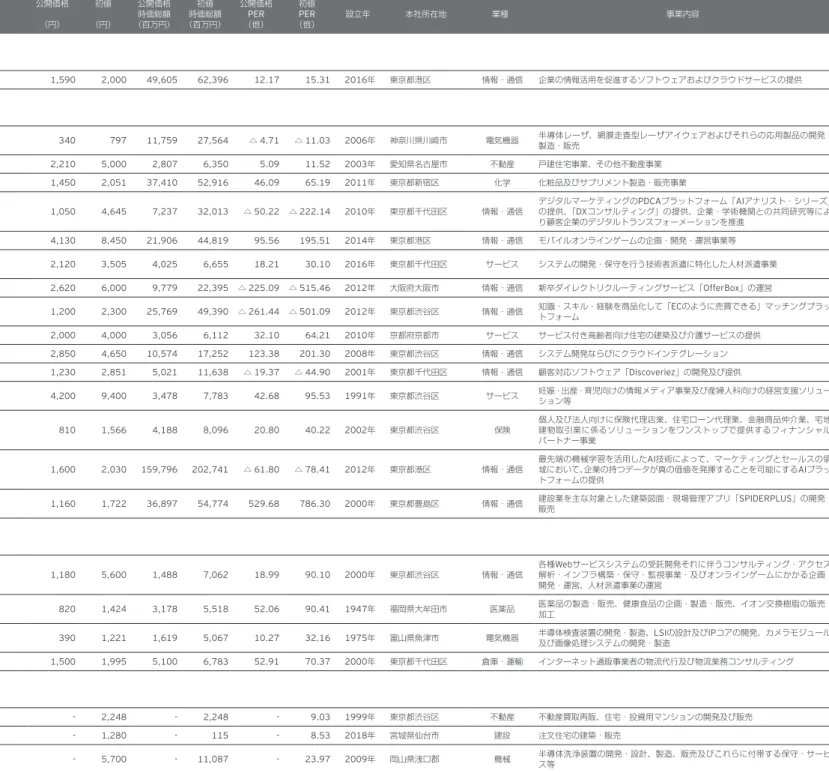Click the 初値時価総額 column header
The image size is (829, 773).
[x=205, y=14]
